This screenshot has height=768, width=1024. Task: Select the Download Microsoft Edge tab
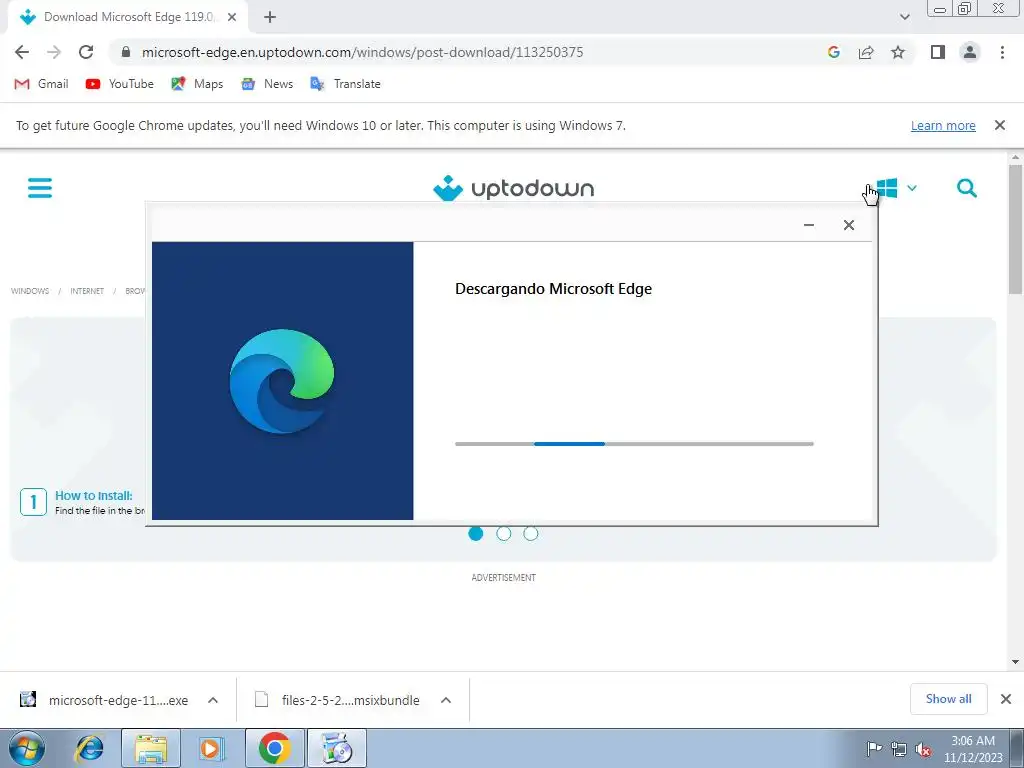click(127, 18)
